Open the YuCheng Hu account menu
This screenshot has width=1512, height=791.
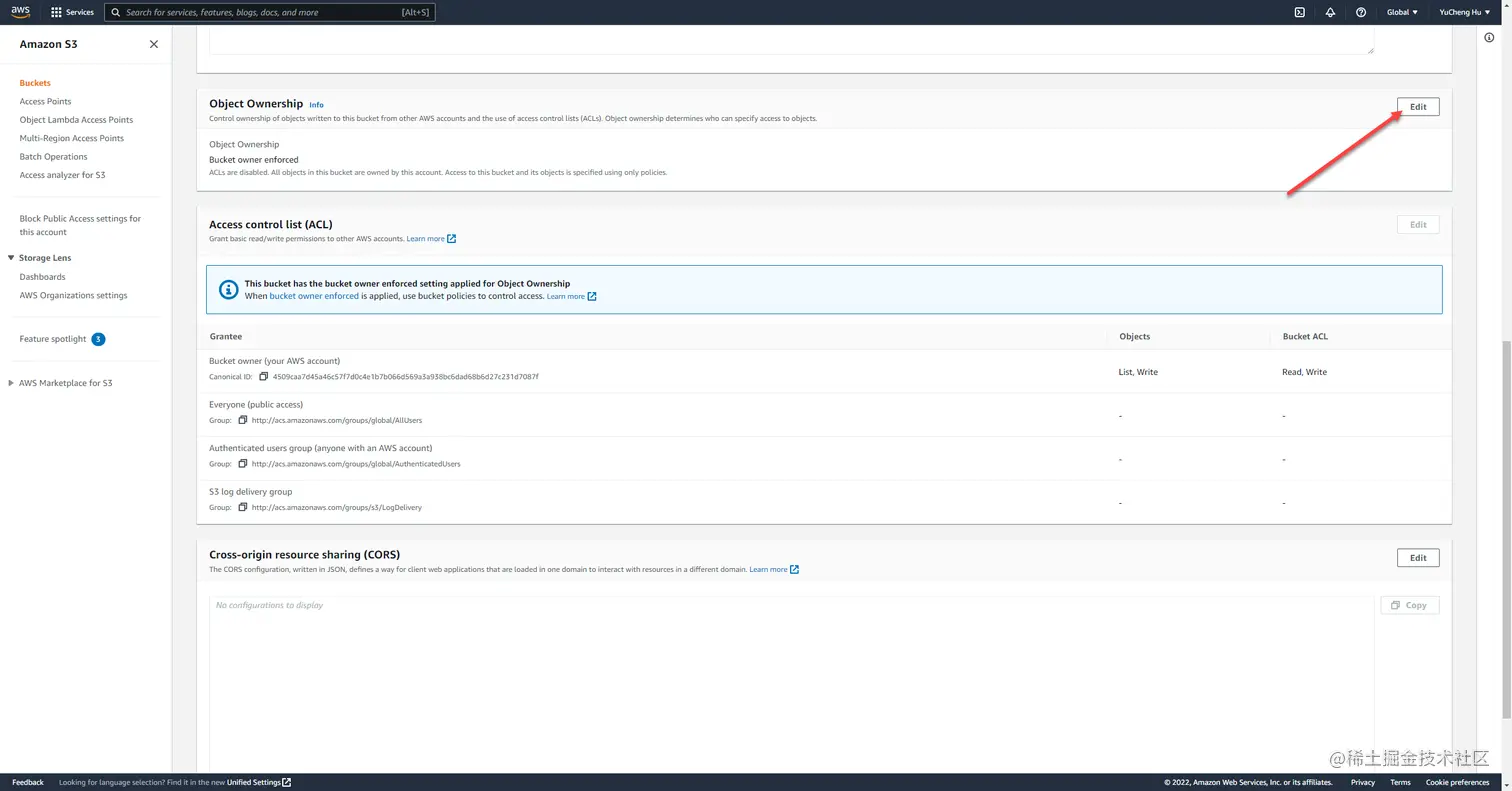tap(1463, 12)
